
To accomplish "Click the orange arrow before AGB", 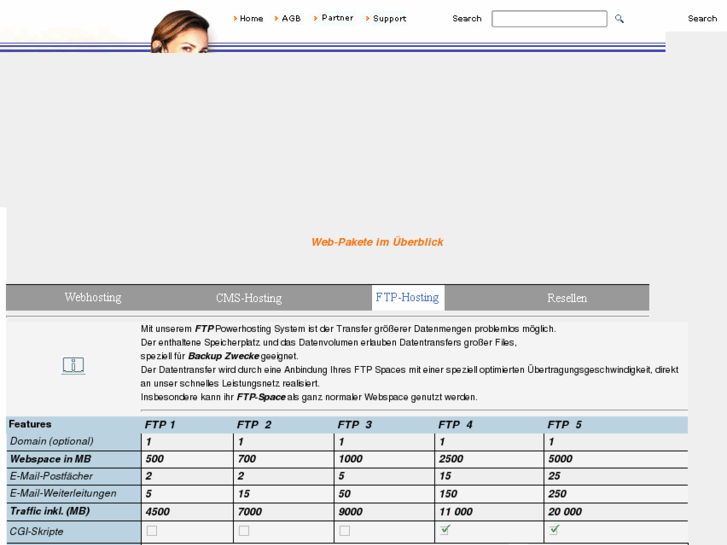I will pyautogui.click(x=276, y=19).
